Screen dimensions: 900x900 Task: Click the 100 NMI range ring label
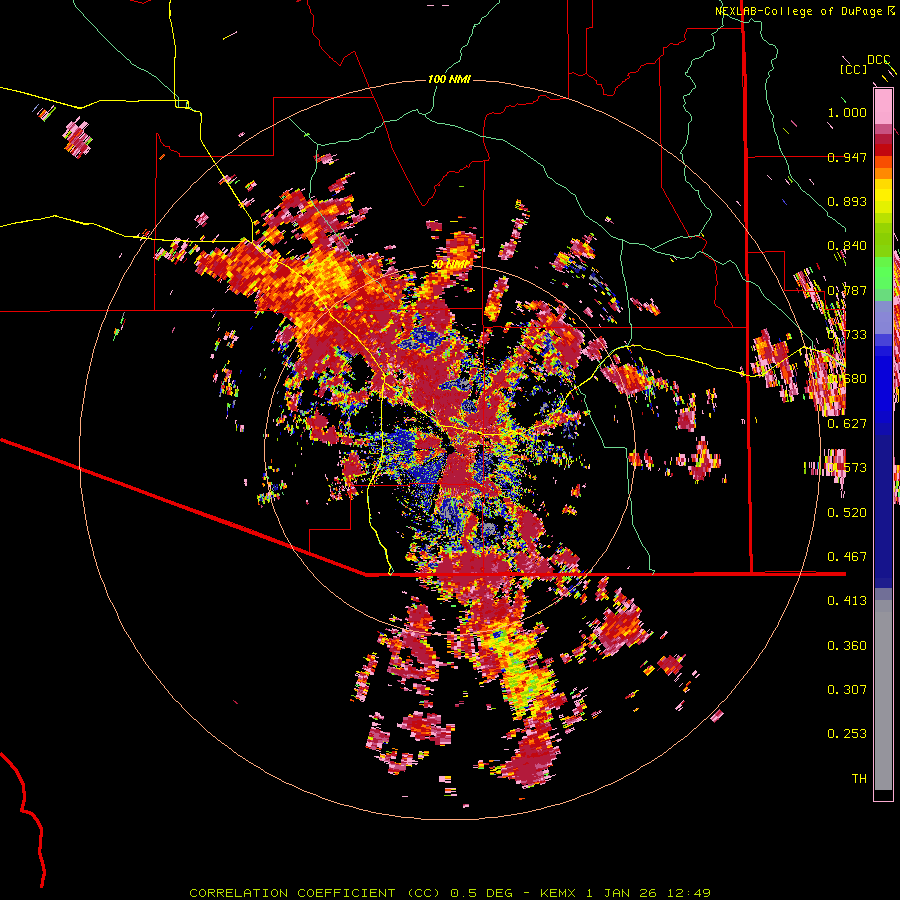pyautogui.click(x=449, y=79)
